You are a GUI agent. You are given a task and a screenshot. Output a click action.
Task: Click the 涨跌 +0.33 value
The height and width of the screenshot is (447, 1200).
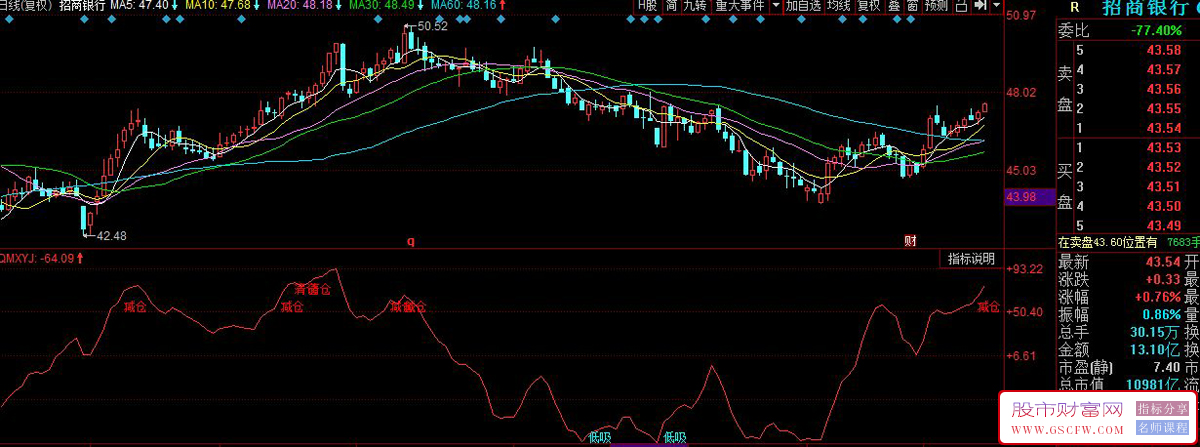click(x=1164, y=279)
